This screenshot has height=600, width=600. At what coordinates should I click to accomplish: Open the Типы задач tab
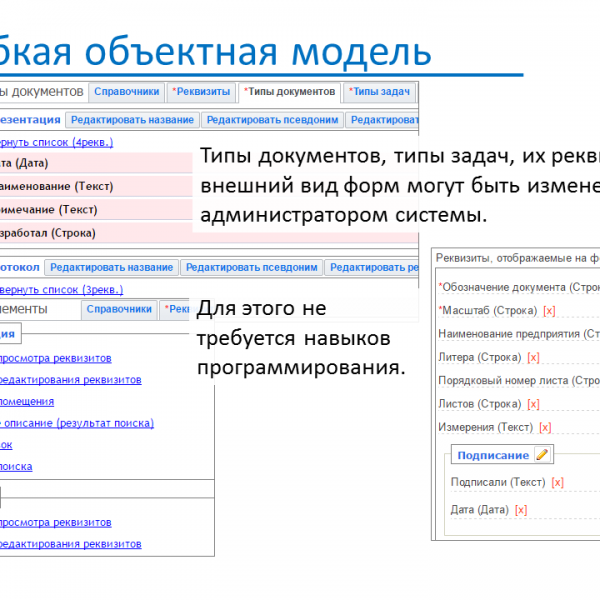click(379, 92)
